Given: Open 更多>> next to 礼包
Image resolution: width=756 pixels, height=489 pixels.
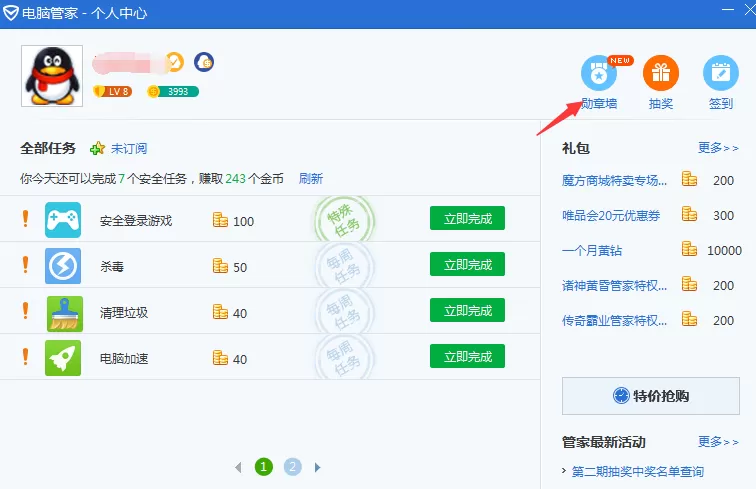Looking at the screenshot, I should click(x=718, y=148).
